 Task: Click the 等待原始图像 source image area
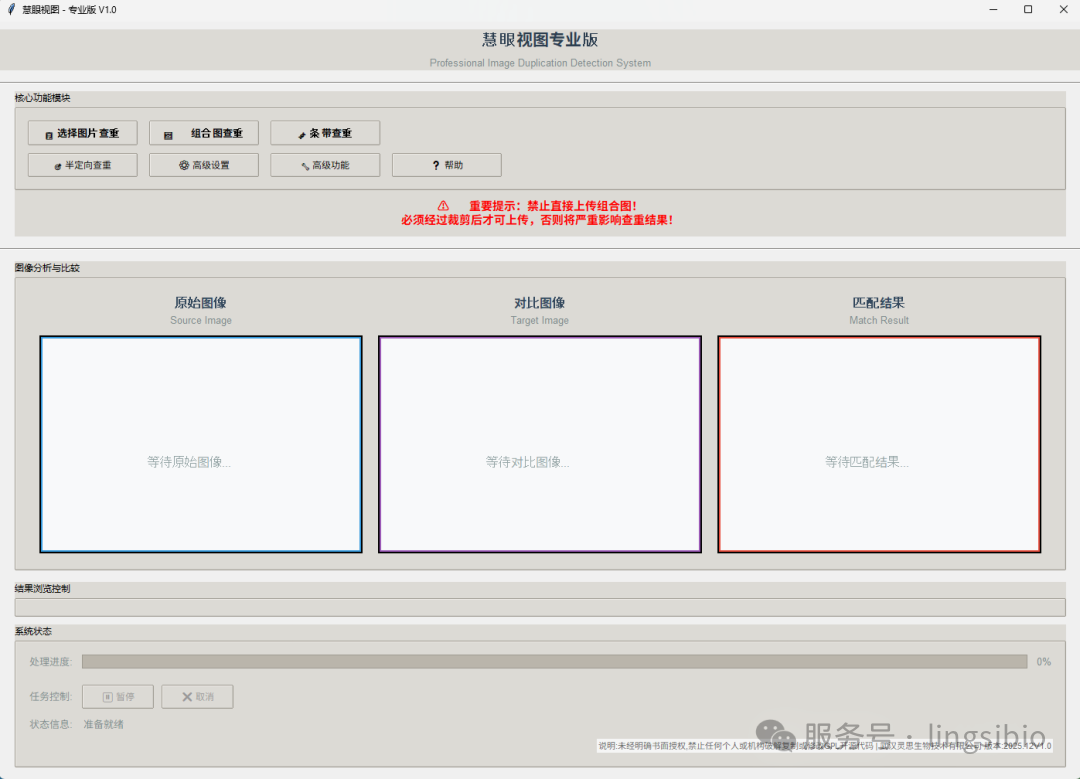click(x=200, y=444)
